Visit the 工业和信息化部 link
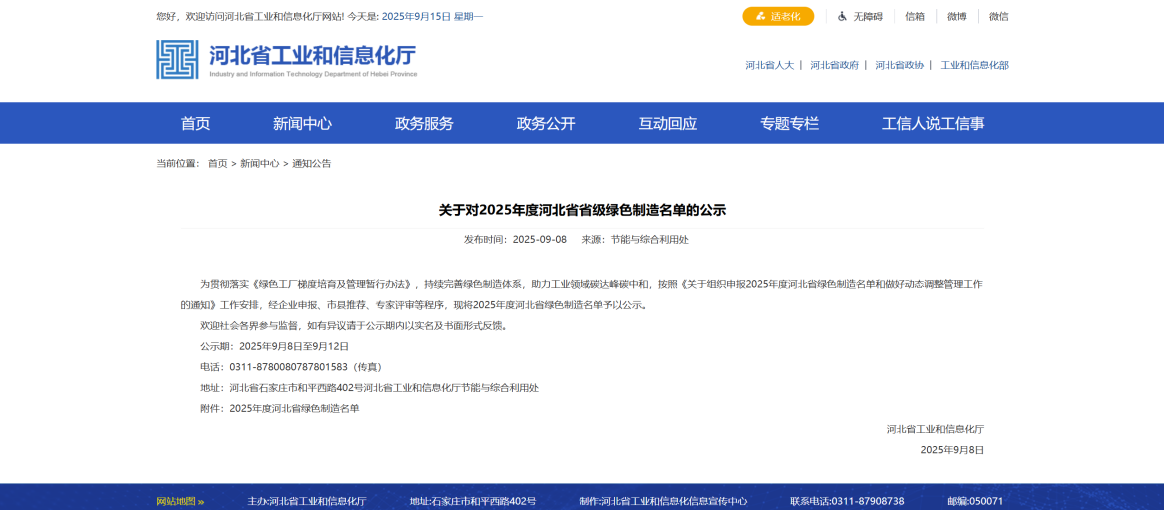Image resolution: width=1164 pixels, height=510 pixels. pyautogui.click(x=974, y=65)
